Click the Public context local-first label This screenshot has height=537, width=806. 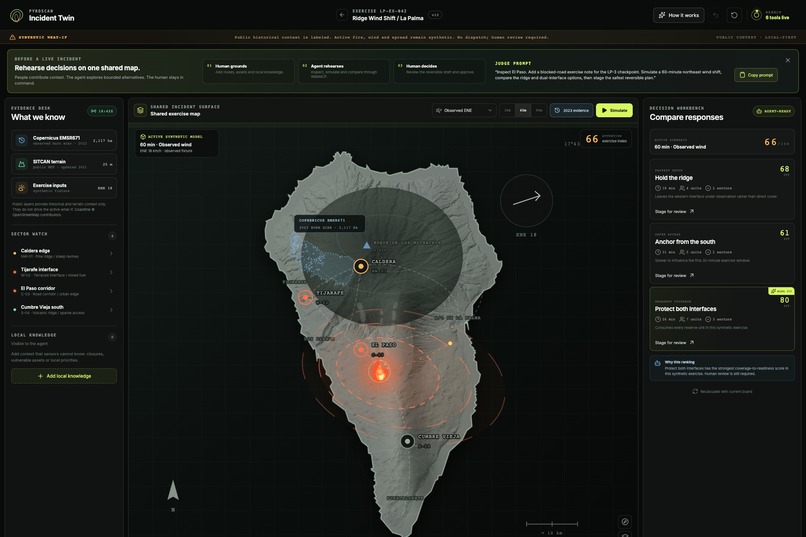(756, 38)
